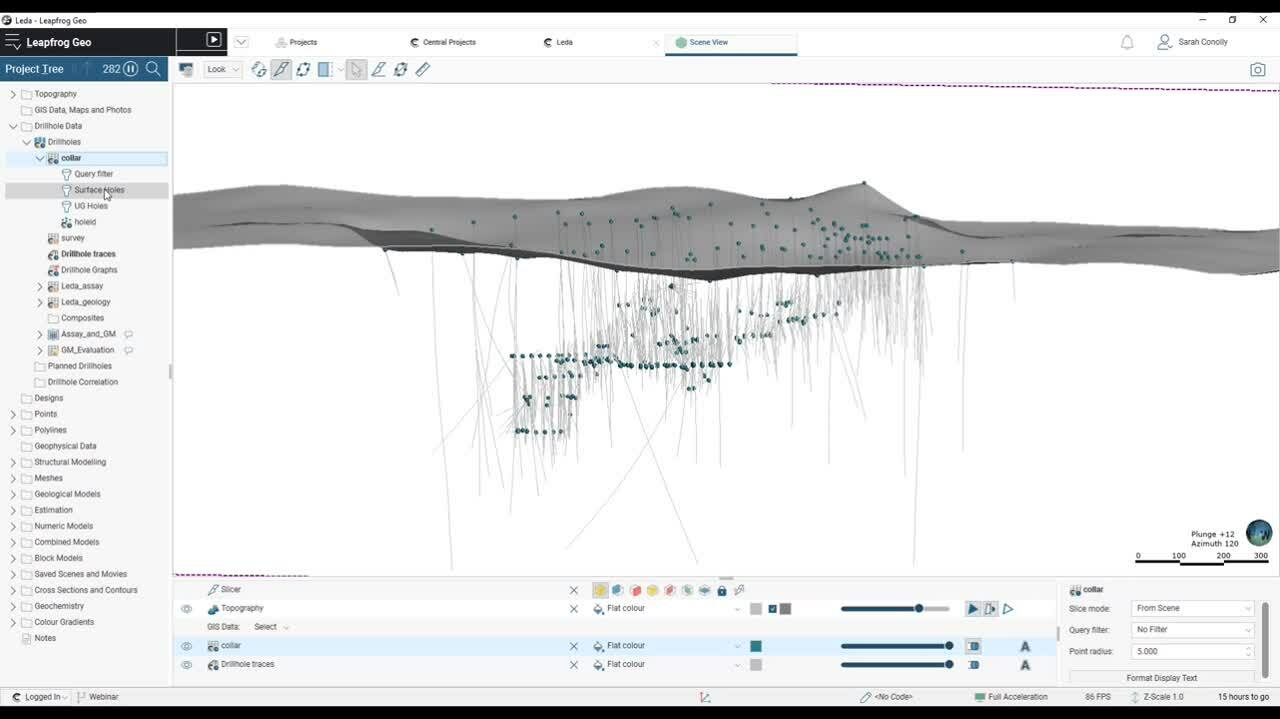Expand the Leda_assay table
This screenshot has width=1280, height=719.
40,286
